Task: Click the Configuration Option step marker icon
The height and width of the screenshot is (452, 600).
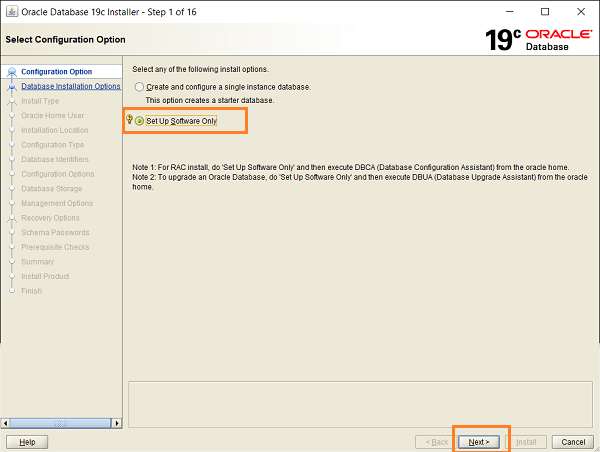Action: (x=12, y=72)
